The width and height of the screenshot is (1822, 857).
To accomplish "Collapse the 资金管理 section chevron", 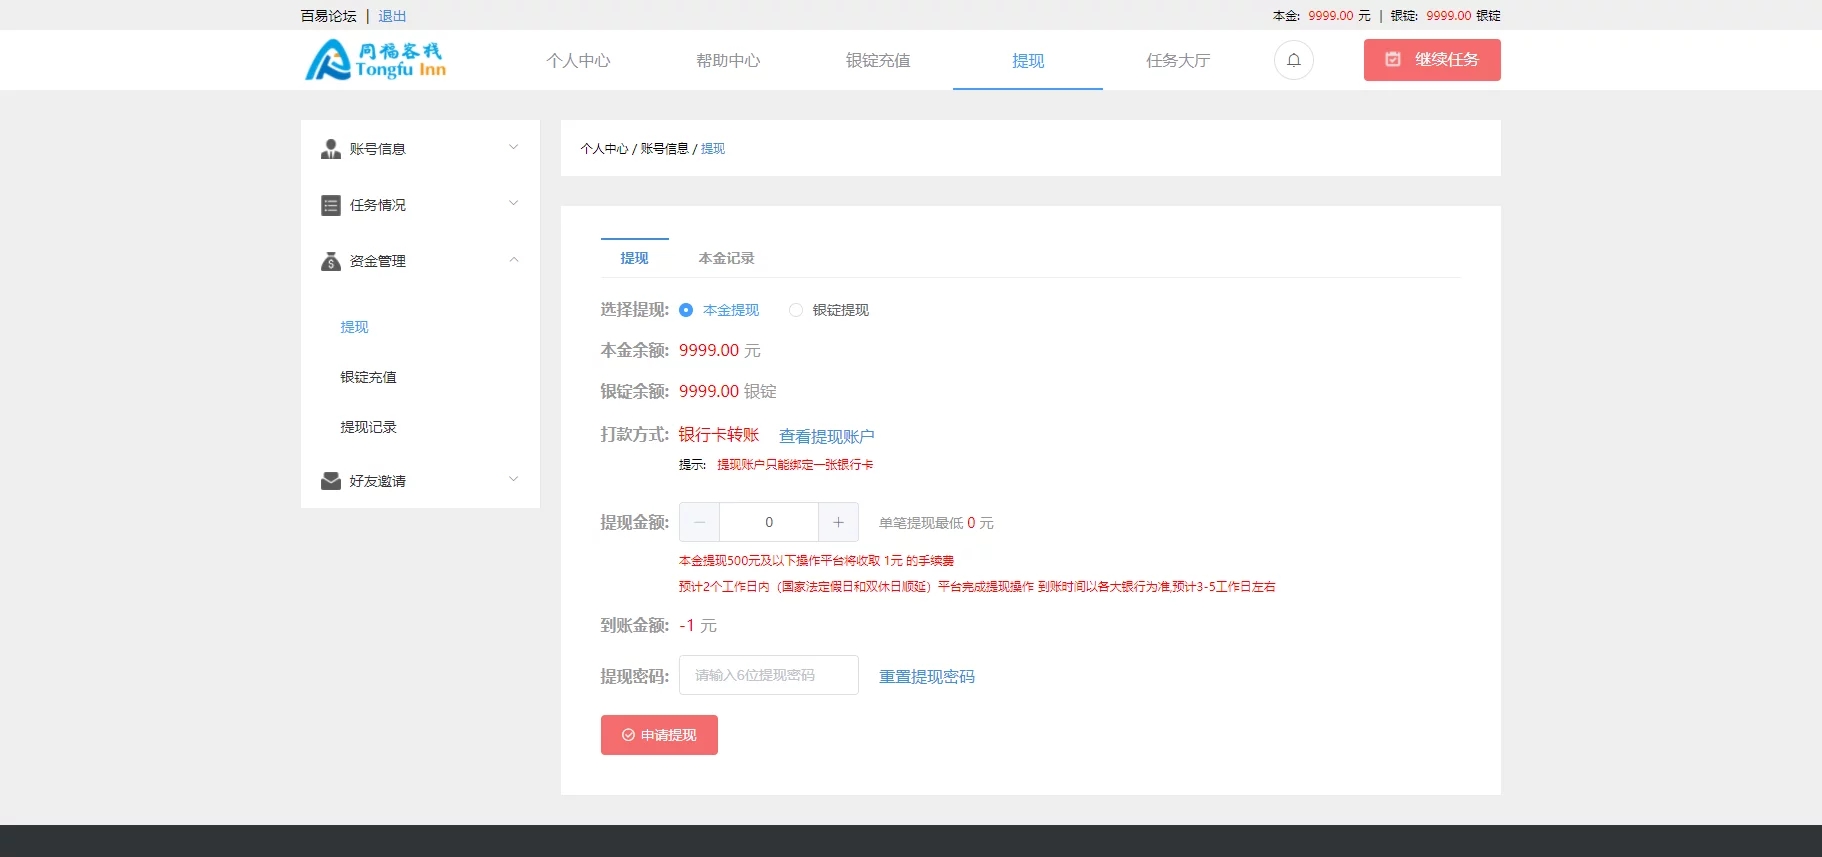I will pos(514,260).
